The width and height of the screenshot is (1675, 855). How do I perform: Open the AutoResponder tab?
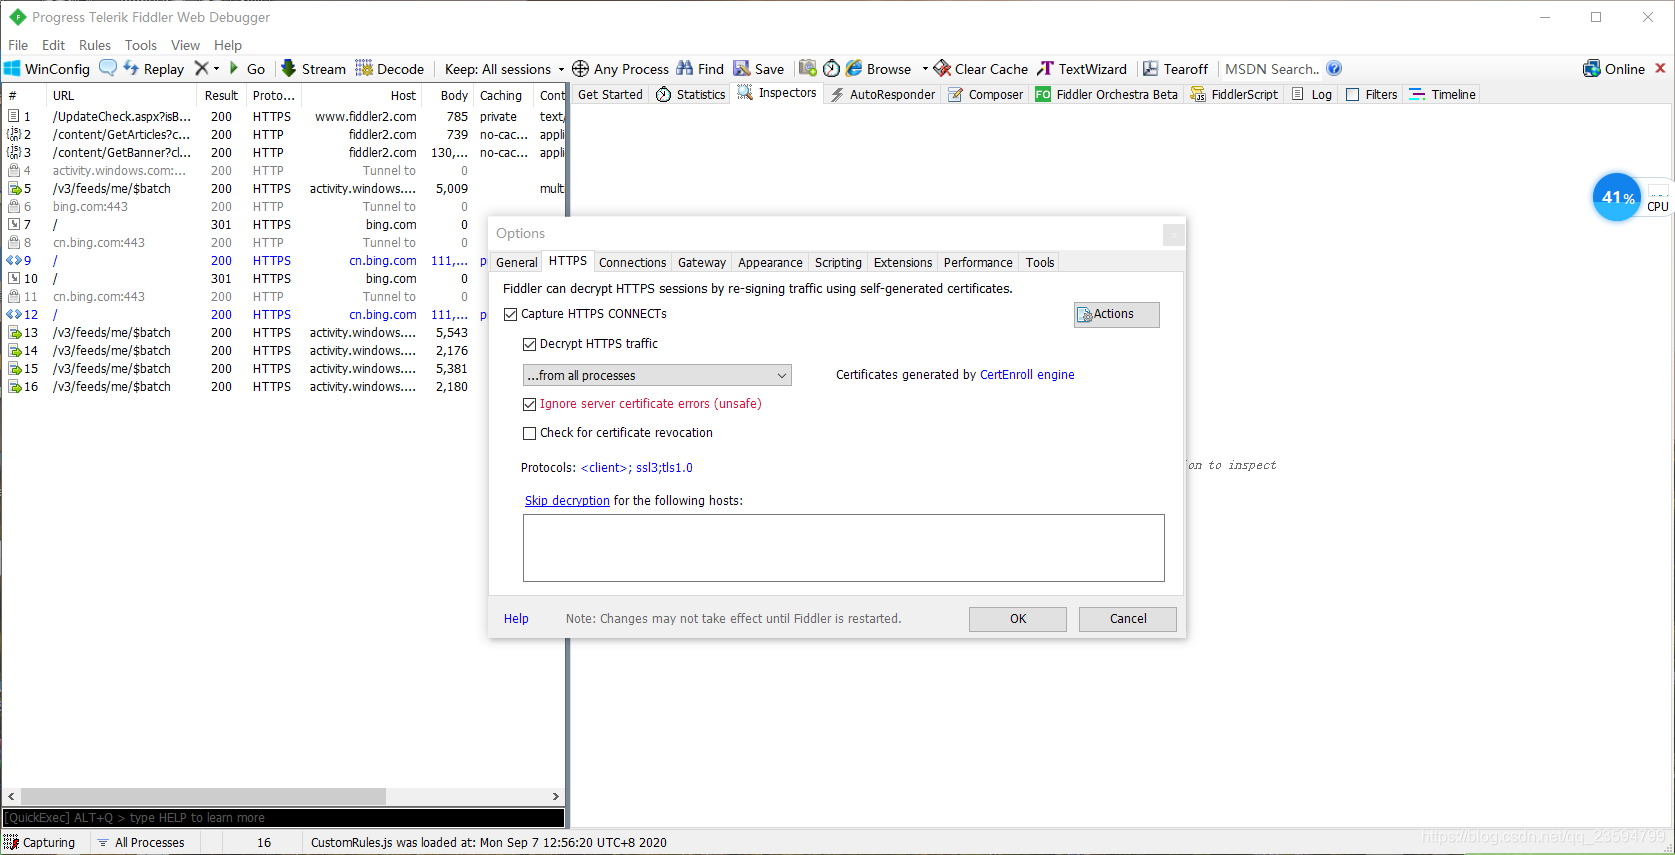point(883,94)
